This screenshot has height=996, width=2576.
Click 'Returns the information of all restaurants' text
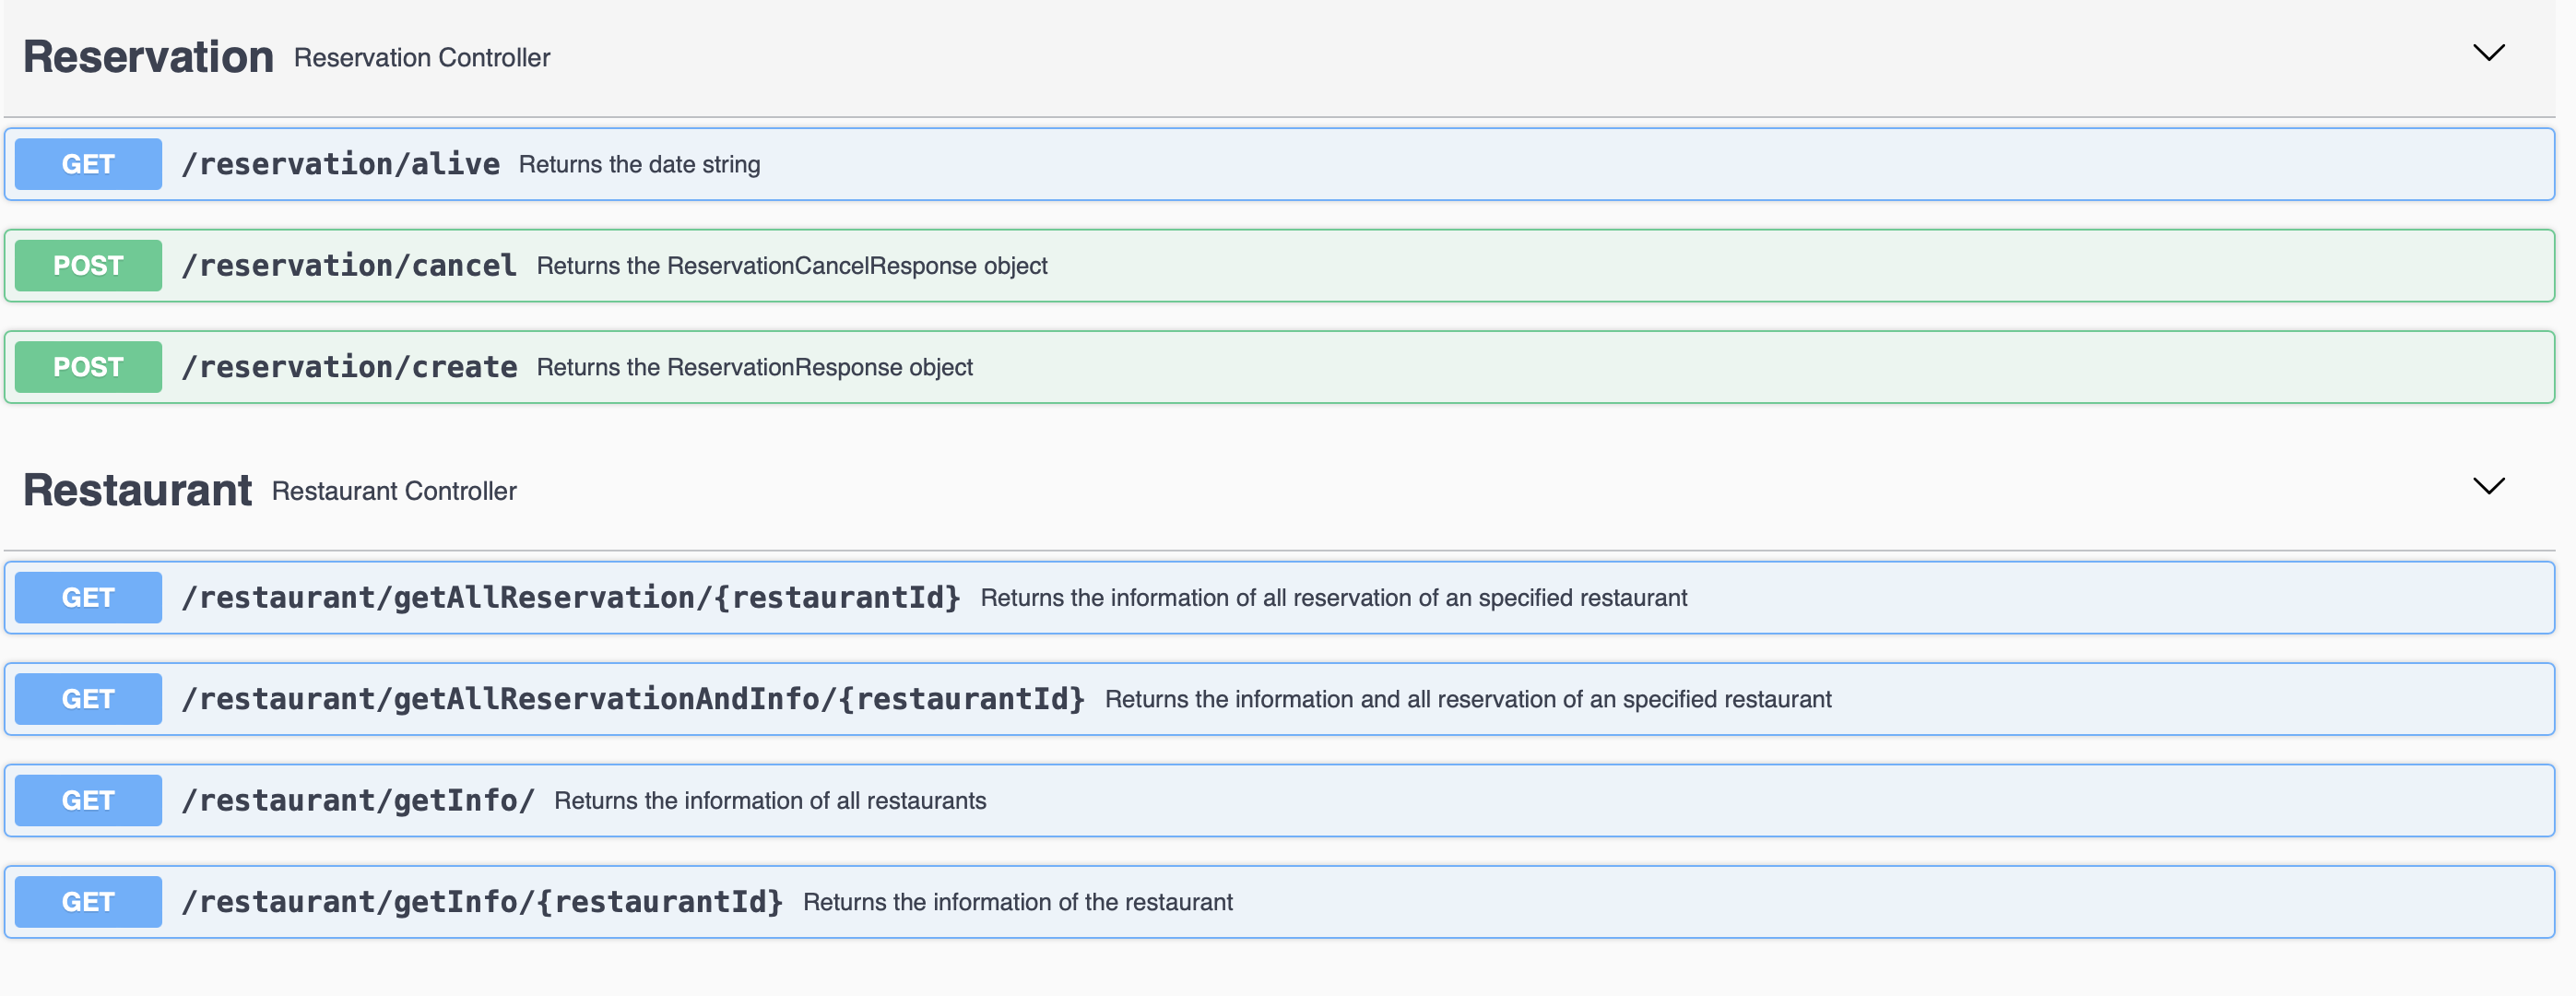[769, 801]
